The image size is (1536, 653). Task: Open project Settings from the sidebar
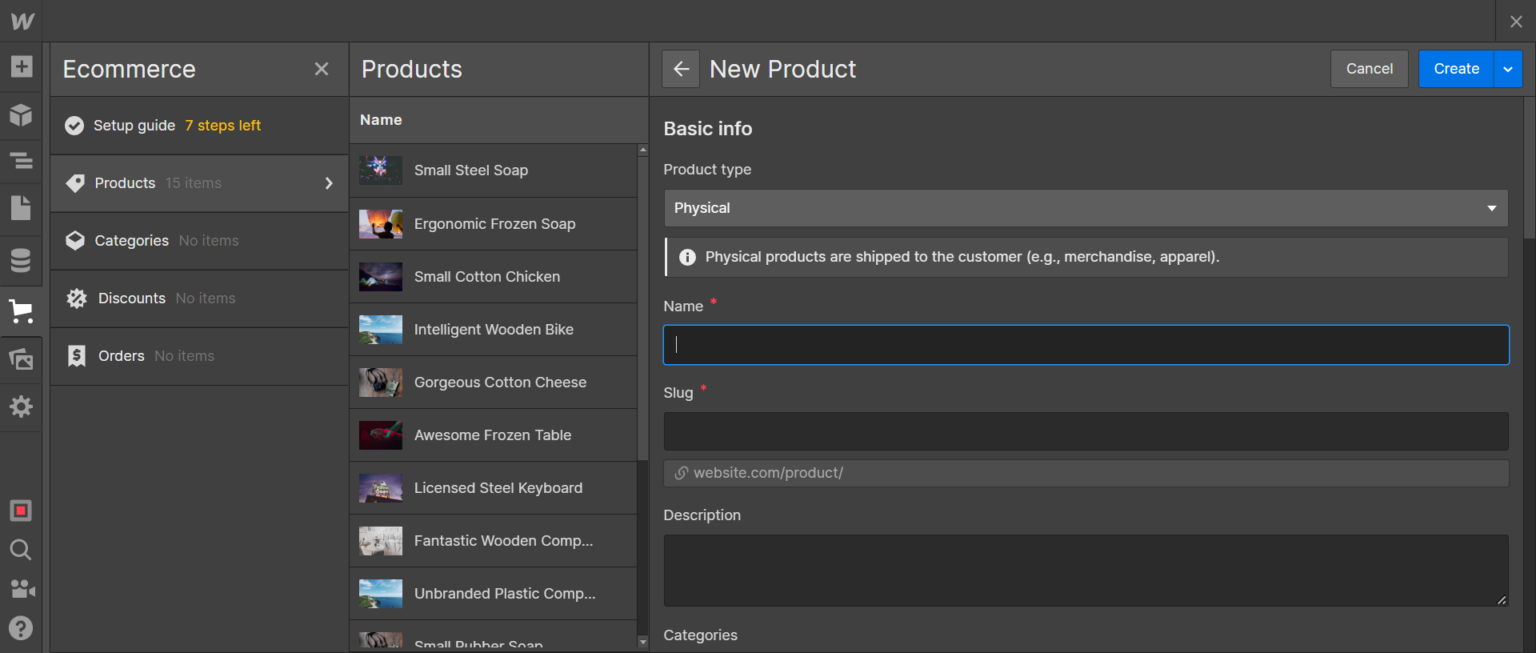pos(21,406)
